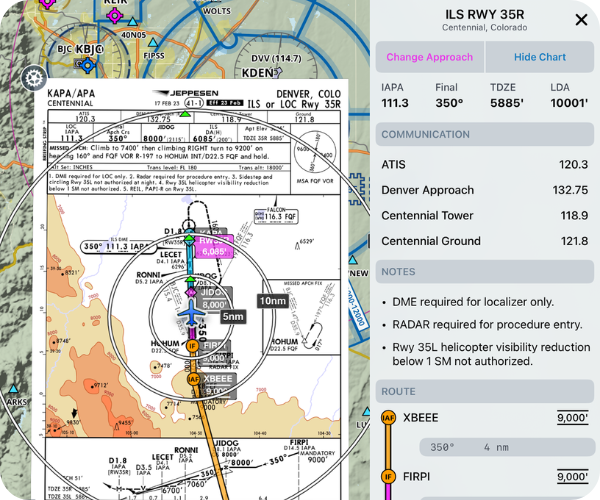Click the magenta airport symbol near 40N05

(x=114, y=16)
